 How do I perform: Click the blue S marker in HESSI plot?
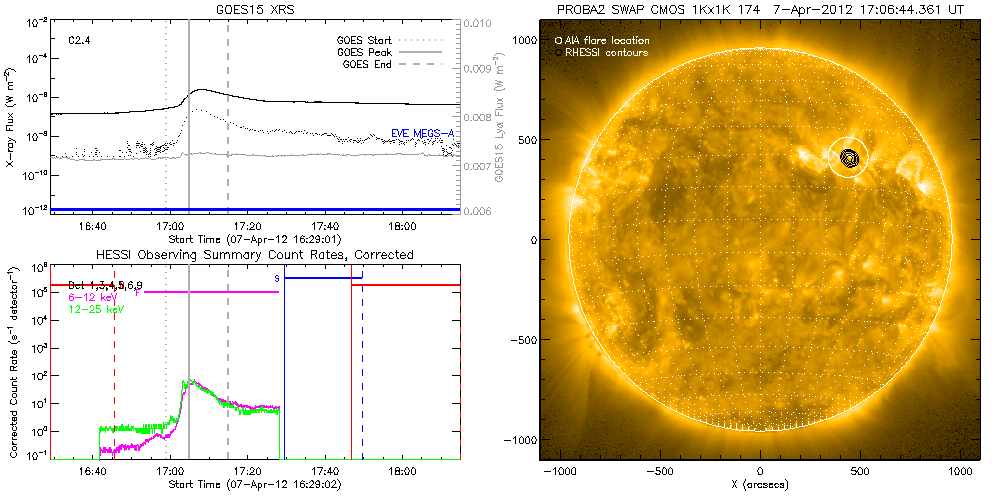pyautogui.click(x=277, y=277)
